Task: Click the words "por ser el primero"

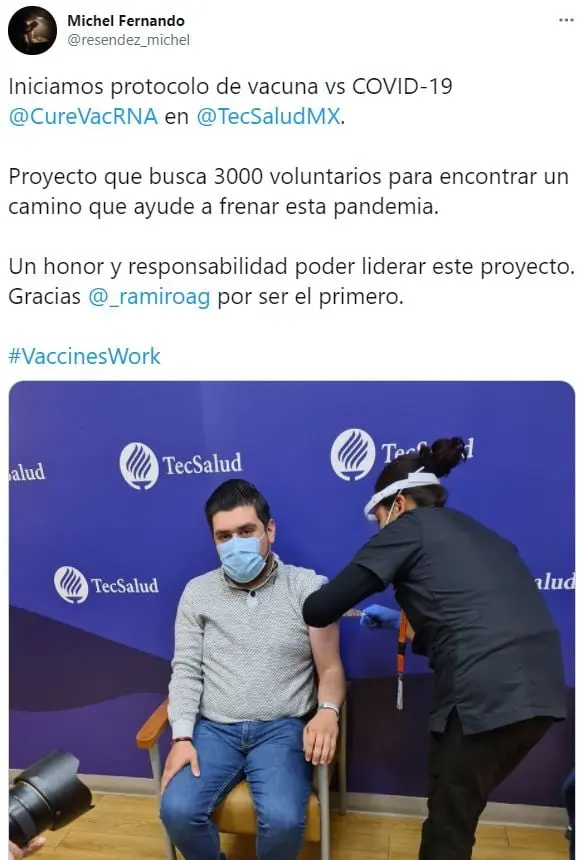Action: point(310,297)
